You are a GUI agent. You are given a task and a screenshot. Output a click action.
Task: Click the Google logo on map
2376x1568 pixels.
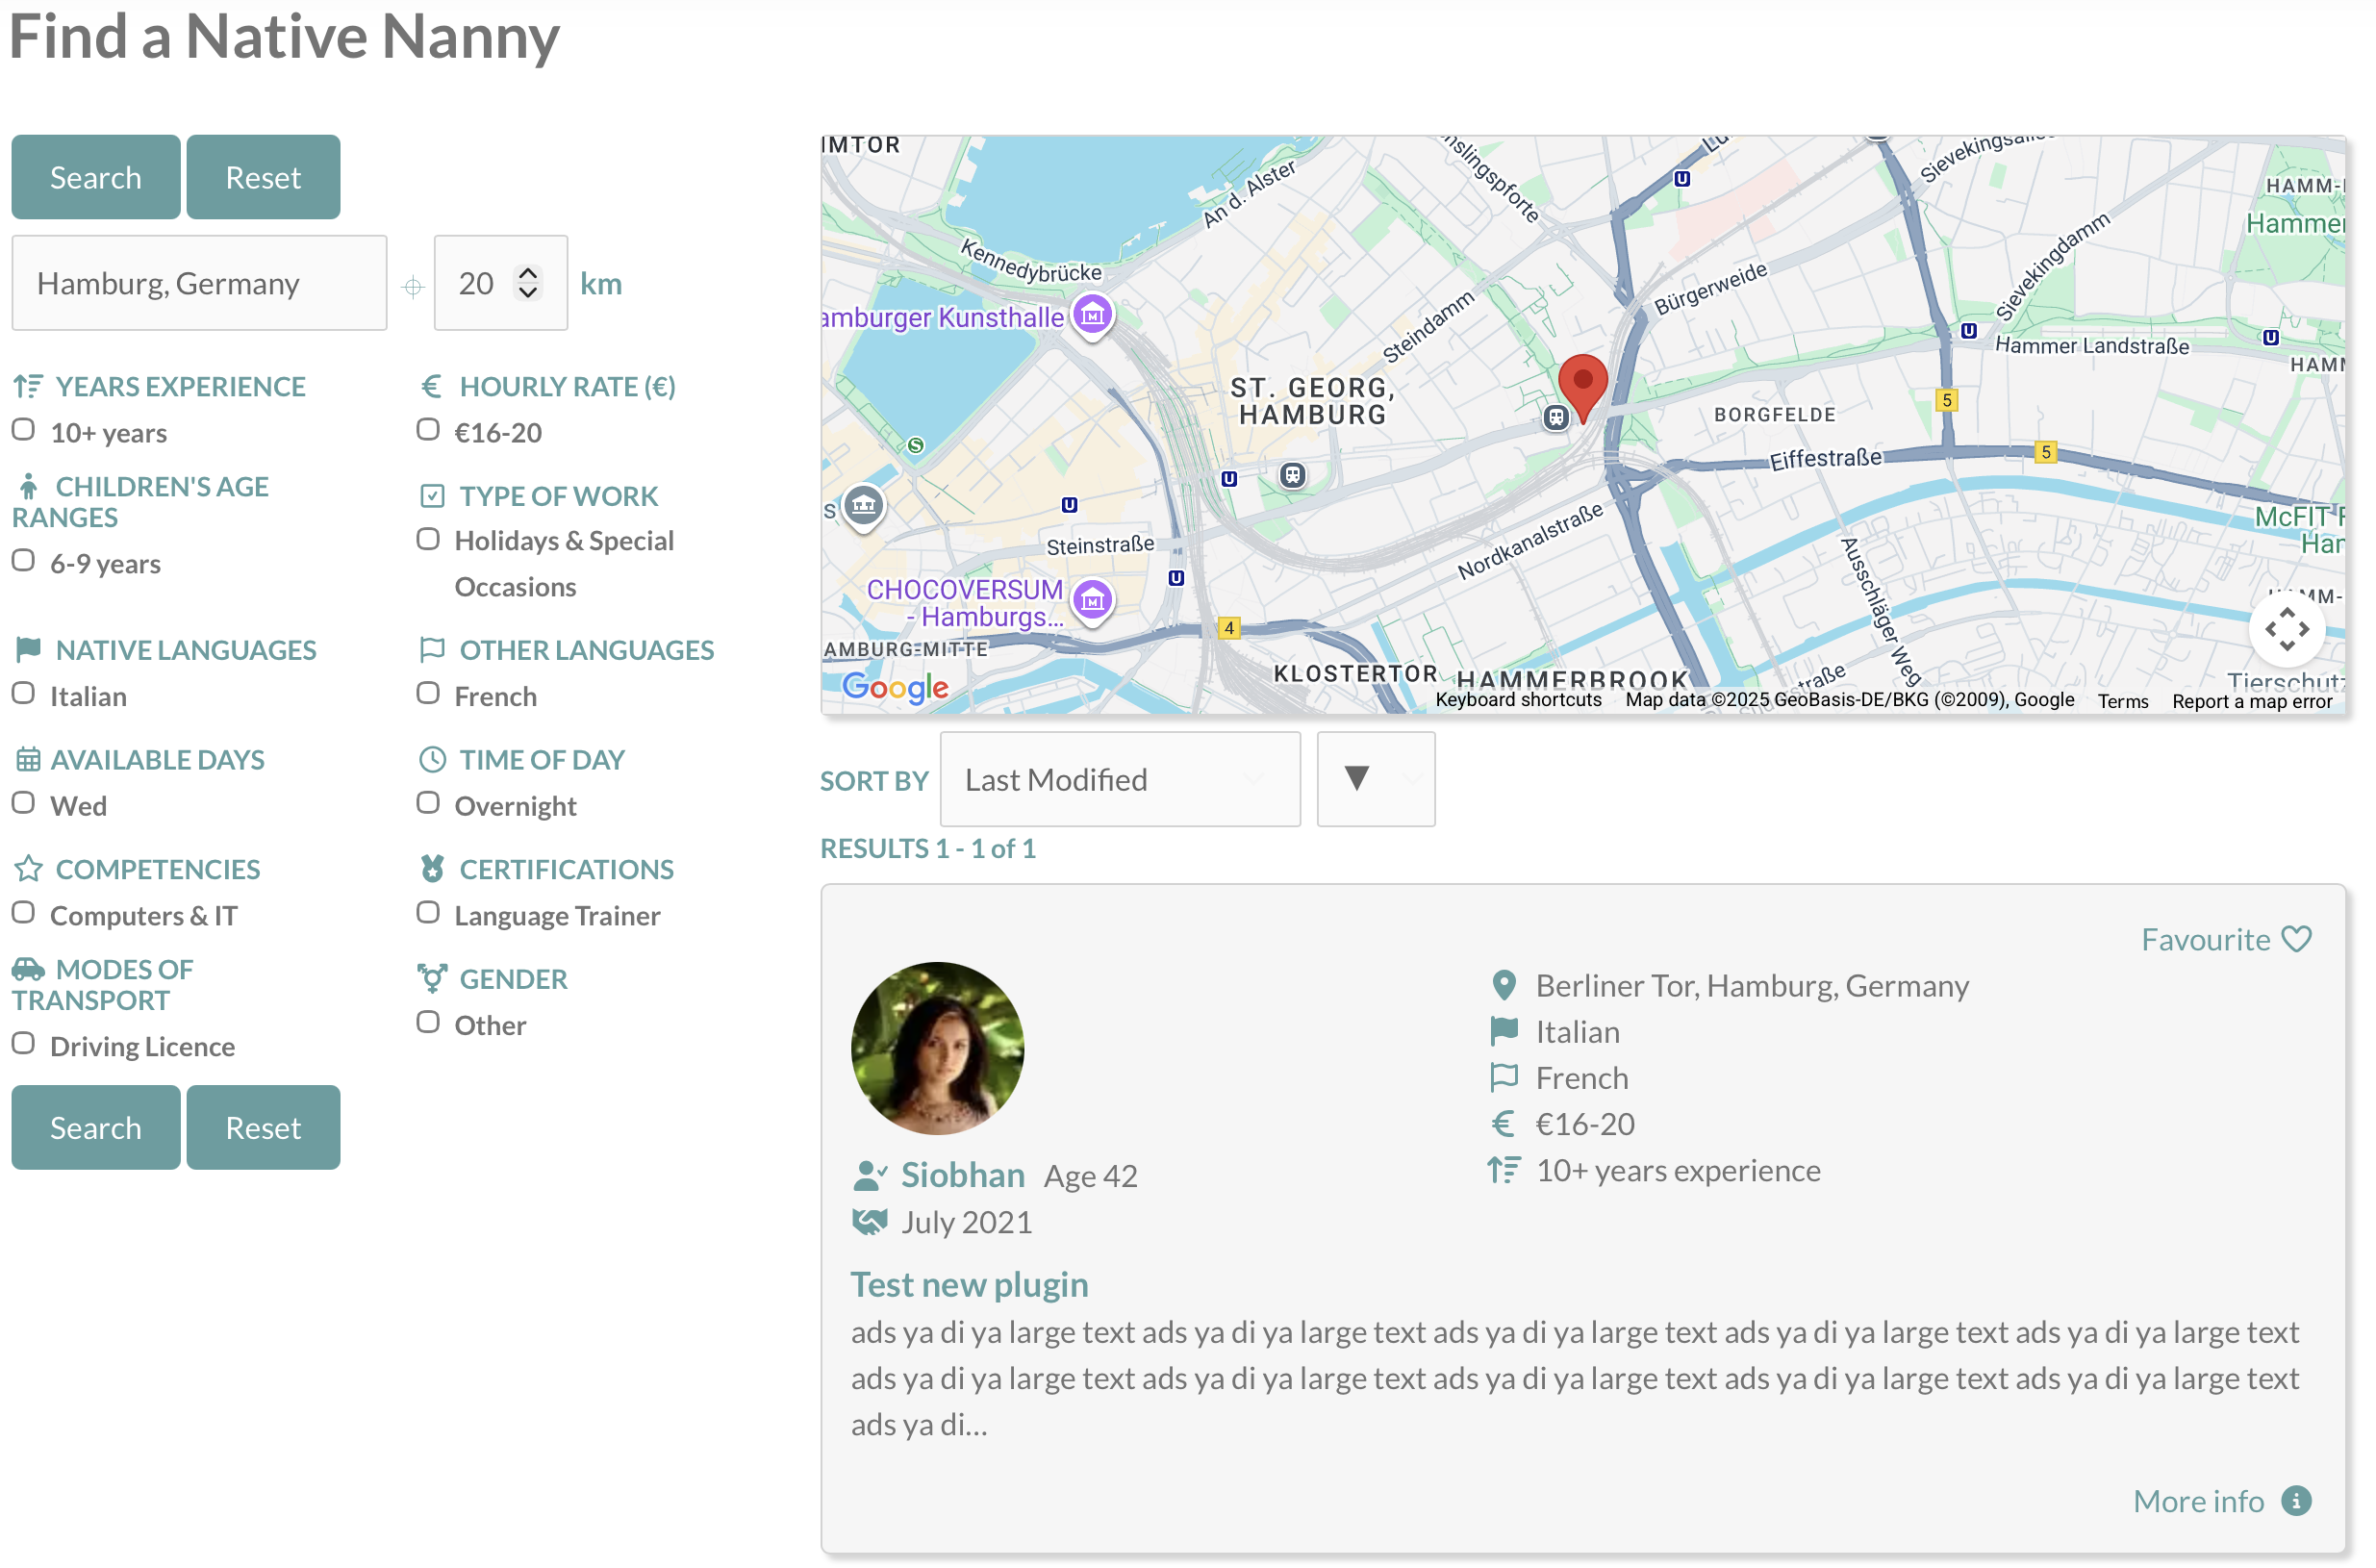coord(894,687)
